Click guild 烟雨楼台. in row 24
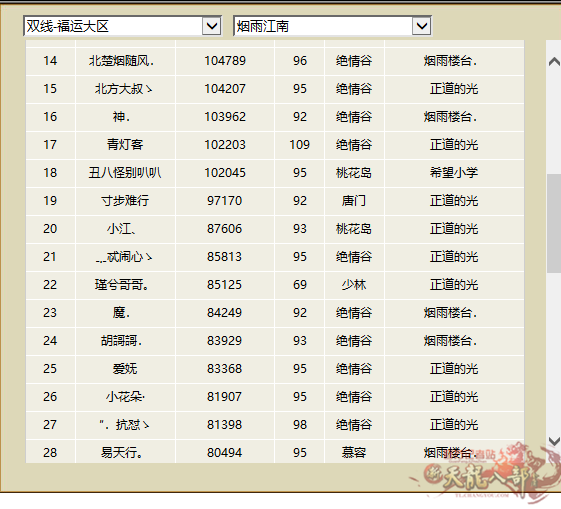 [450, 341]
